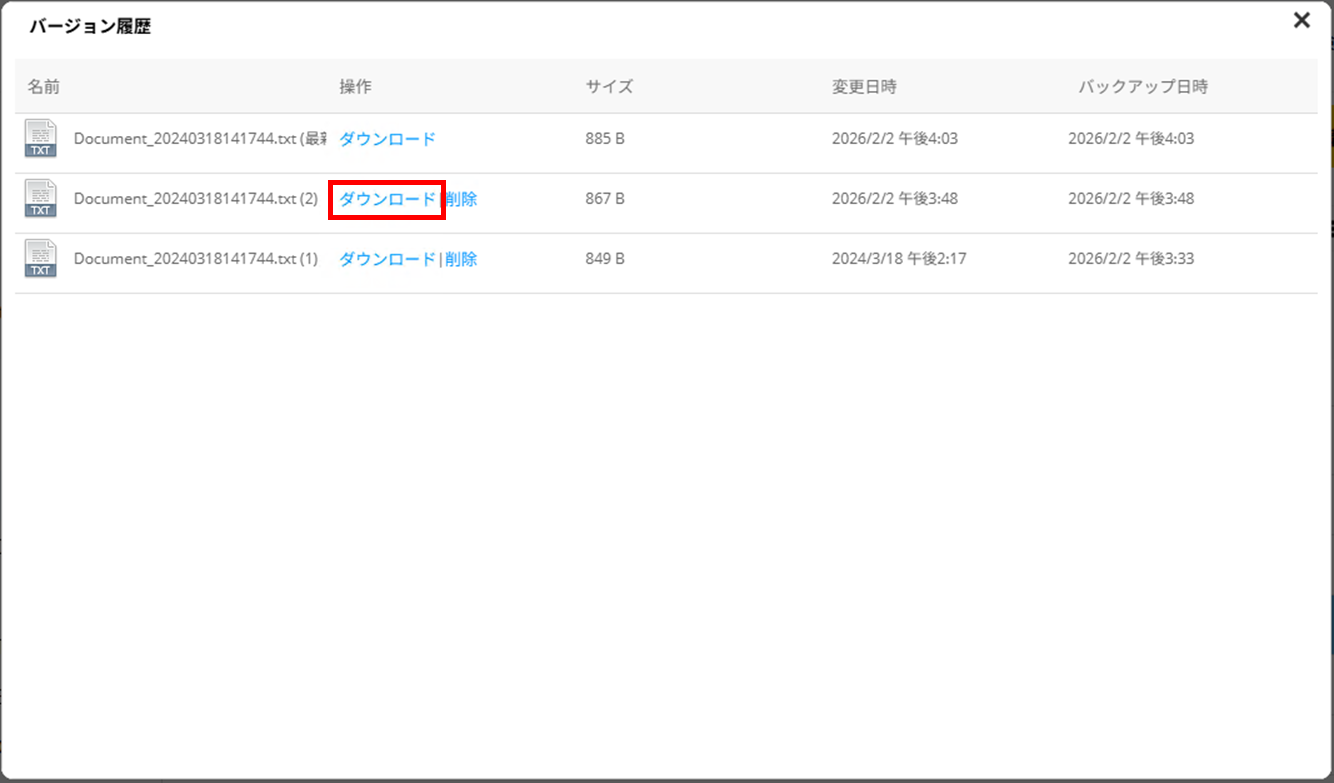The image size is (1334, 783).
Task: Click modified date 2026/2/2 午後4:03
Action: point(895,139)
